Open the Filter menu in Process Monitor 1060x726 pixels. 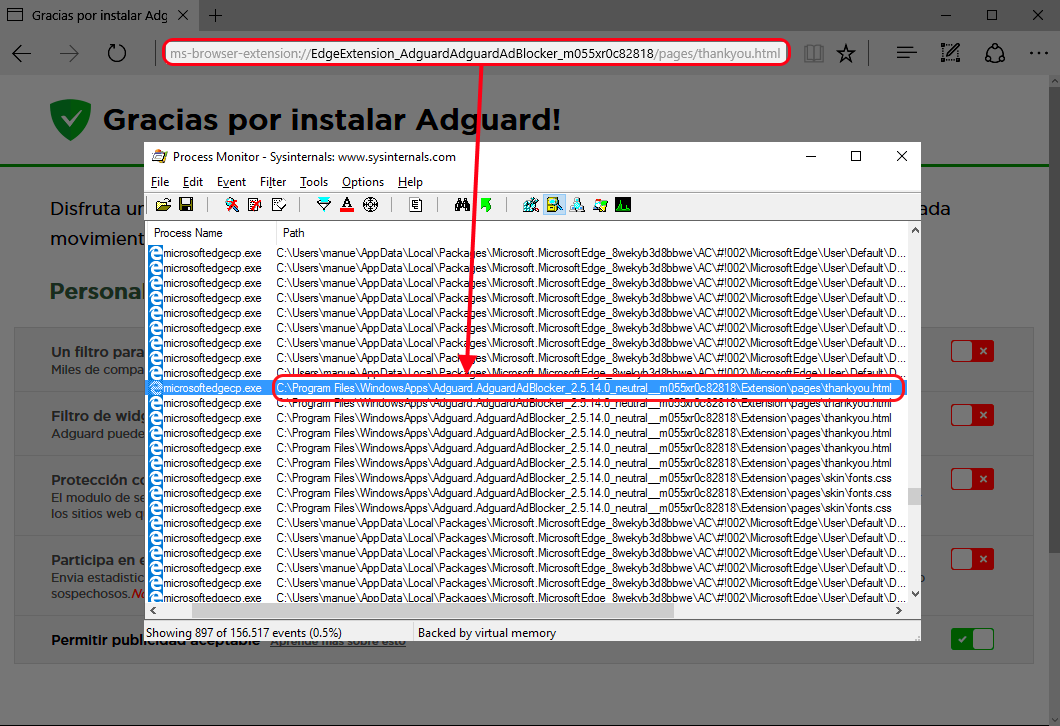[273, 182]
